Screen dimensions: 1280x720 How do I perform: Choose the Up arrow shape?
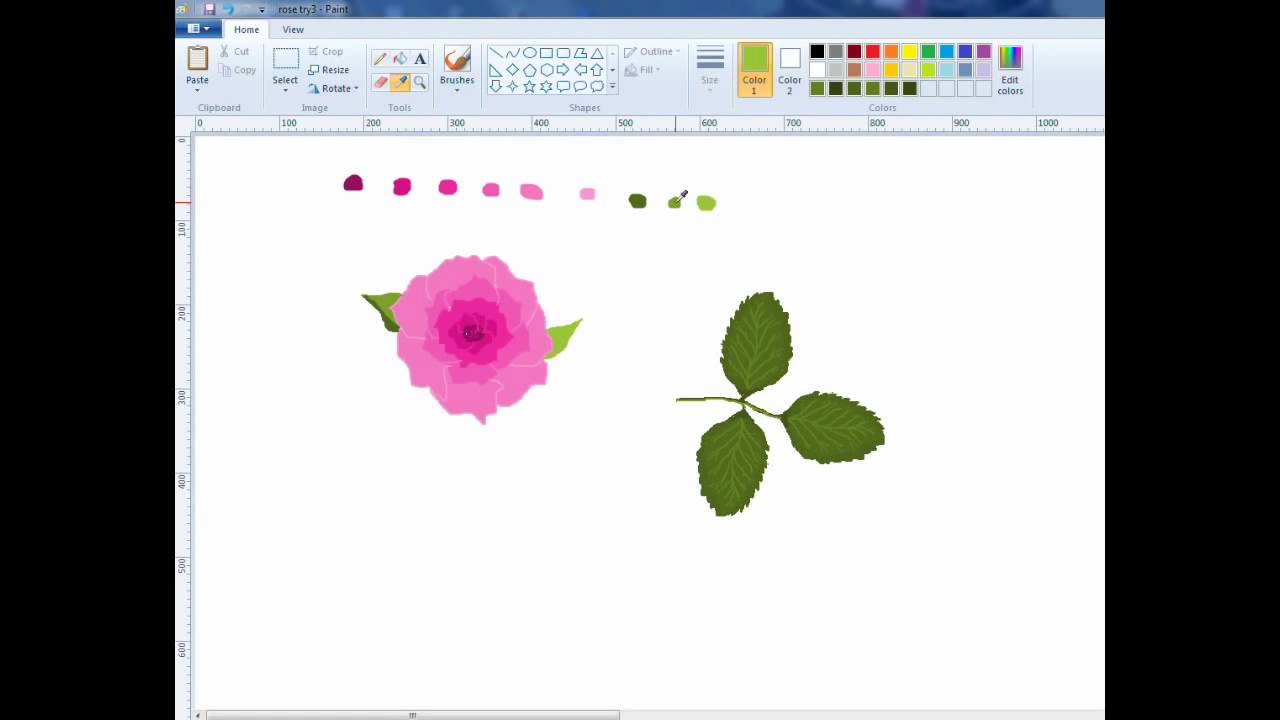click(597, 70)
